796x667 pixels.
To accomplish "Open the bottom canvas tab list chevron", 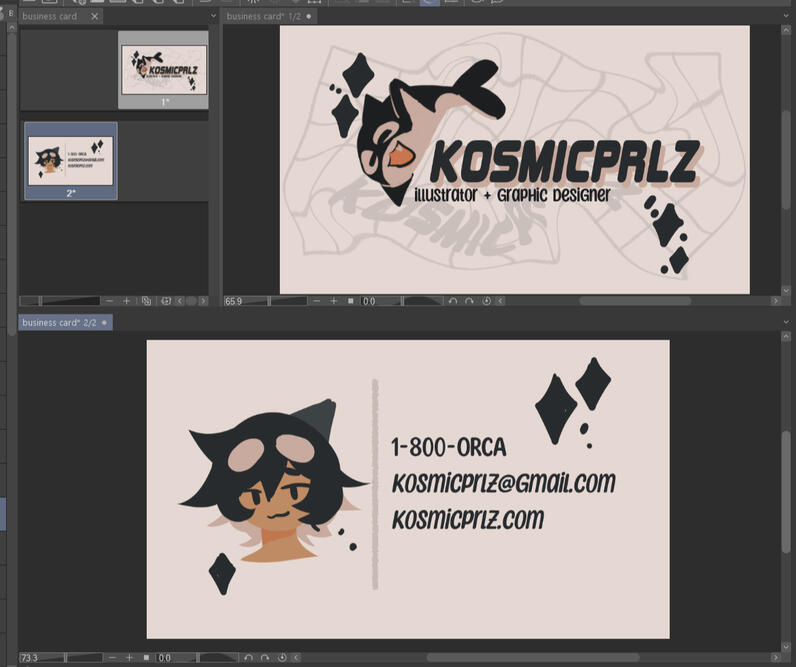I will coord(786,322).
